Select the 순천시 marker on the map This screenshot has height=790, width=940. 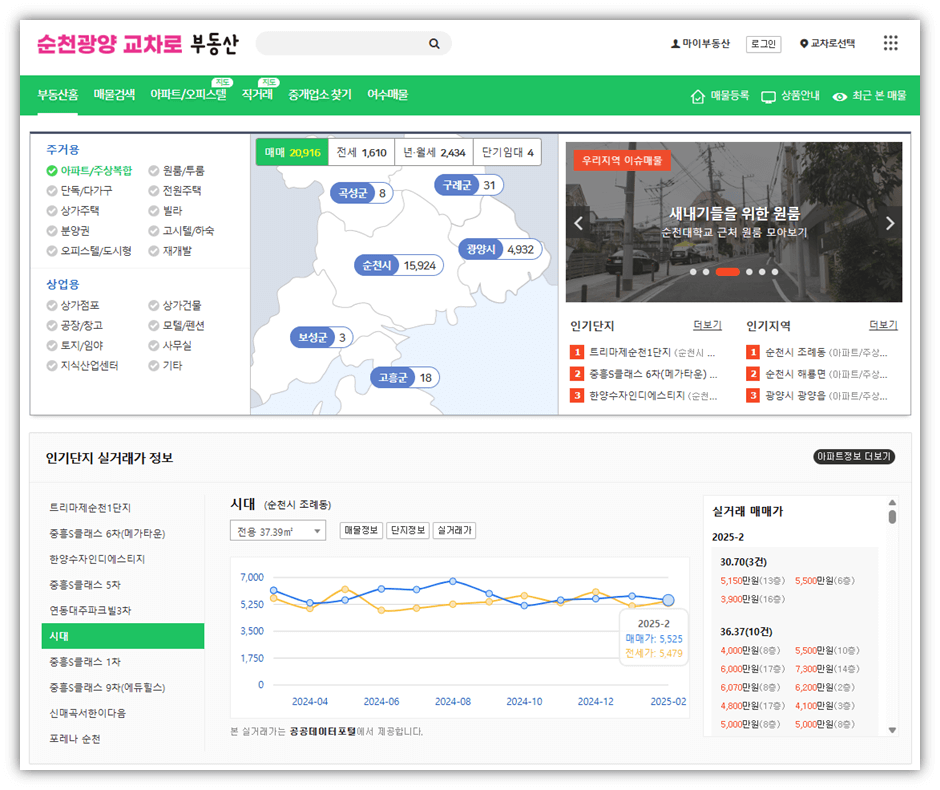pos(397,265)
